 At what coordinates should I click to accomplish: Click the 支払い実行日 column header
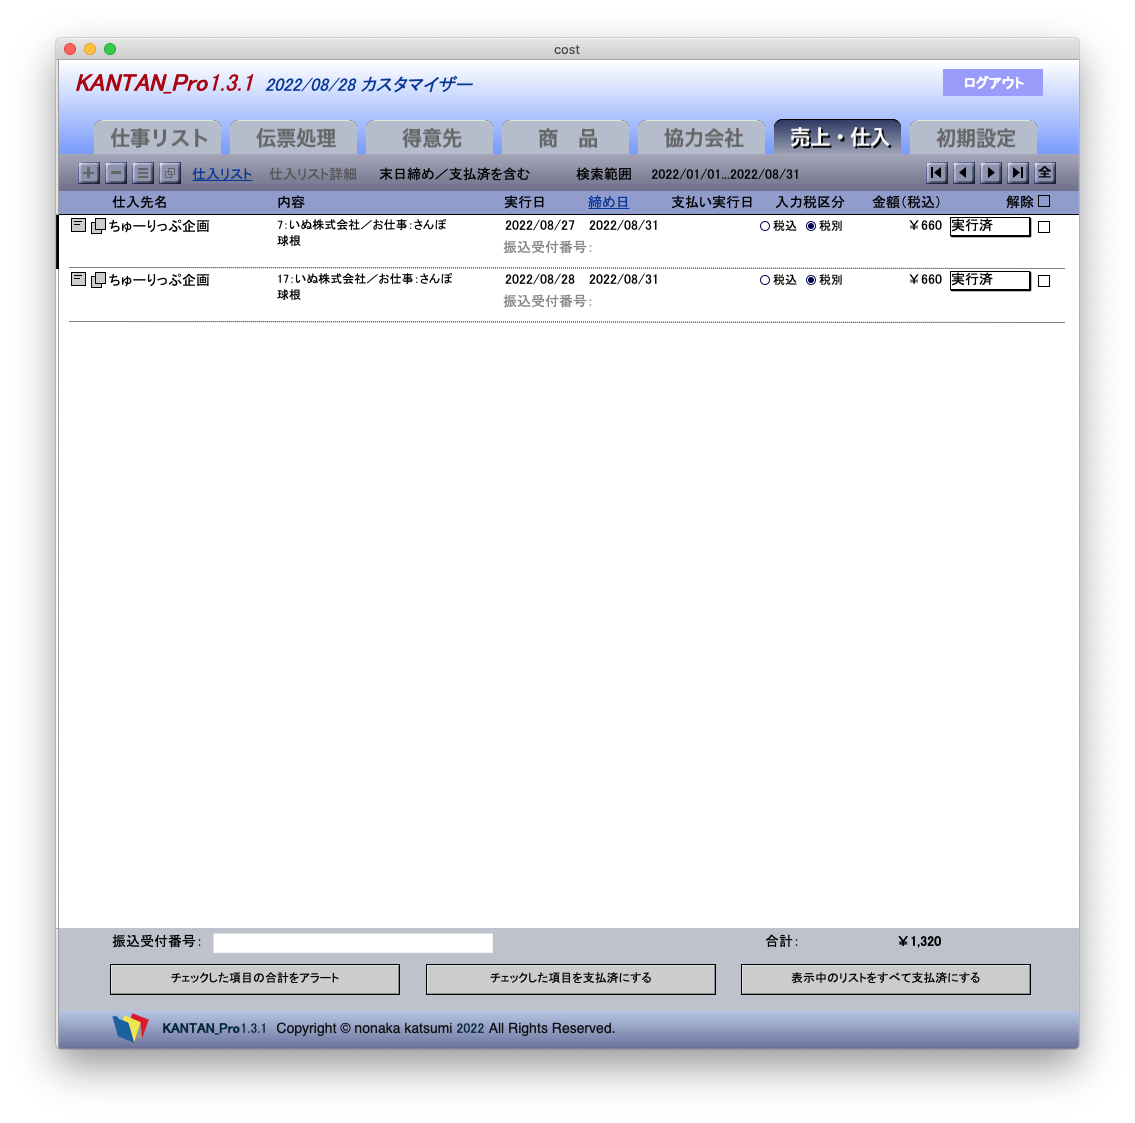click(712, 202)
